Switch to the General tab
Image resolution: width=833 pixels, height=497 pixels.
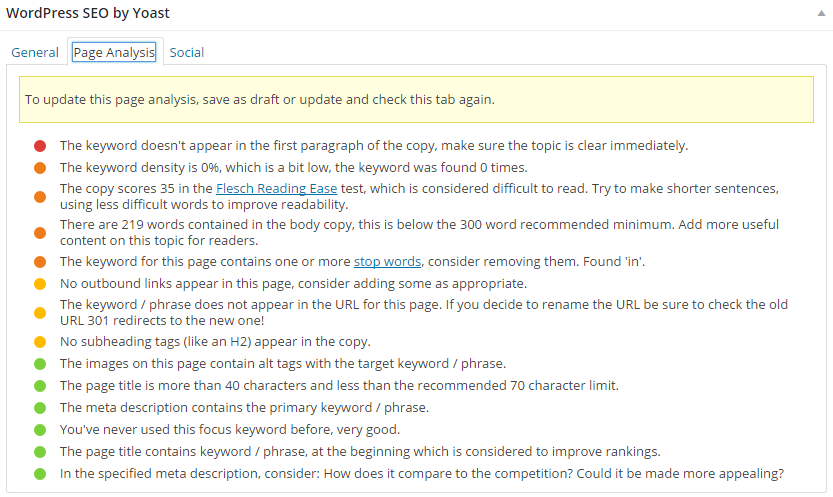click(35, 53)
